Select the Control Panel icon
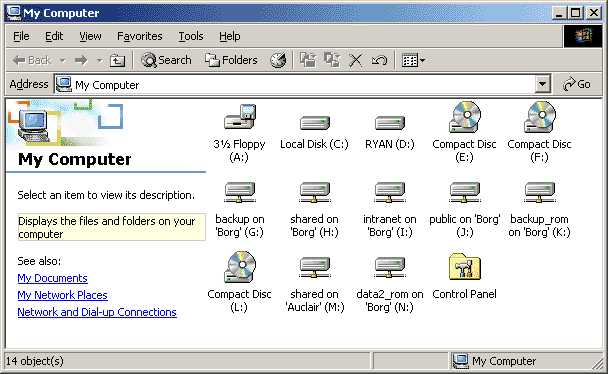 click(x=465, y=267)
